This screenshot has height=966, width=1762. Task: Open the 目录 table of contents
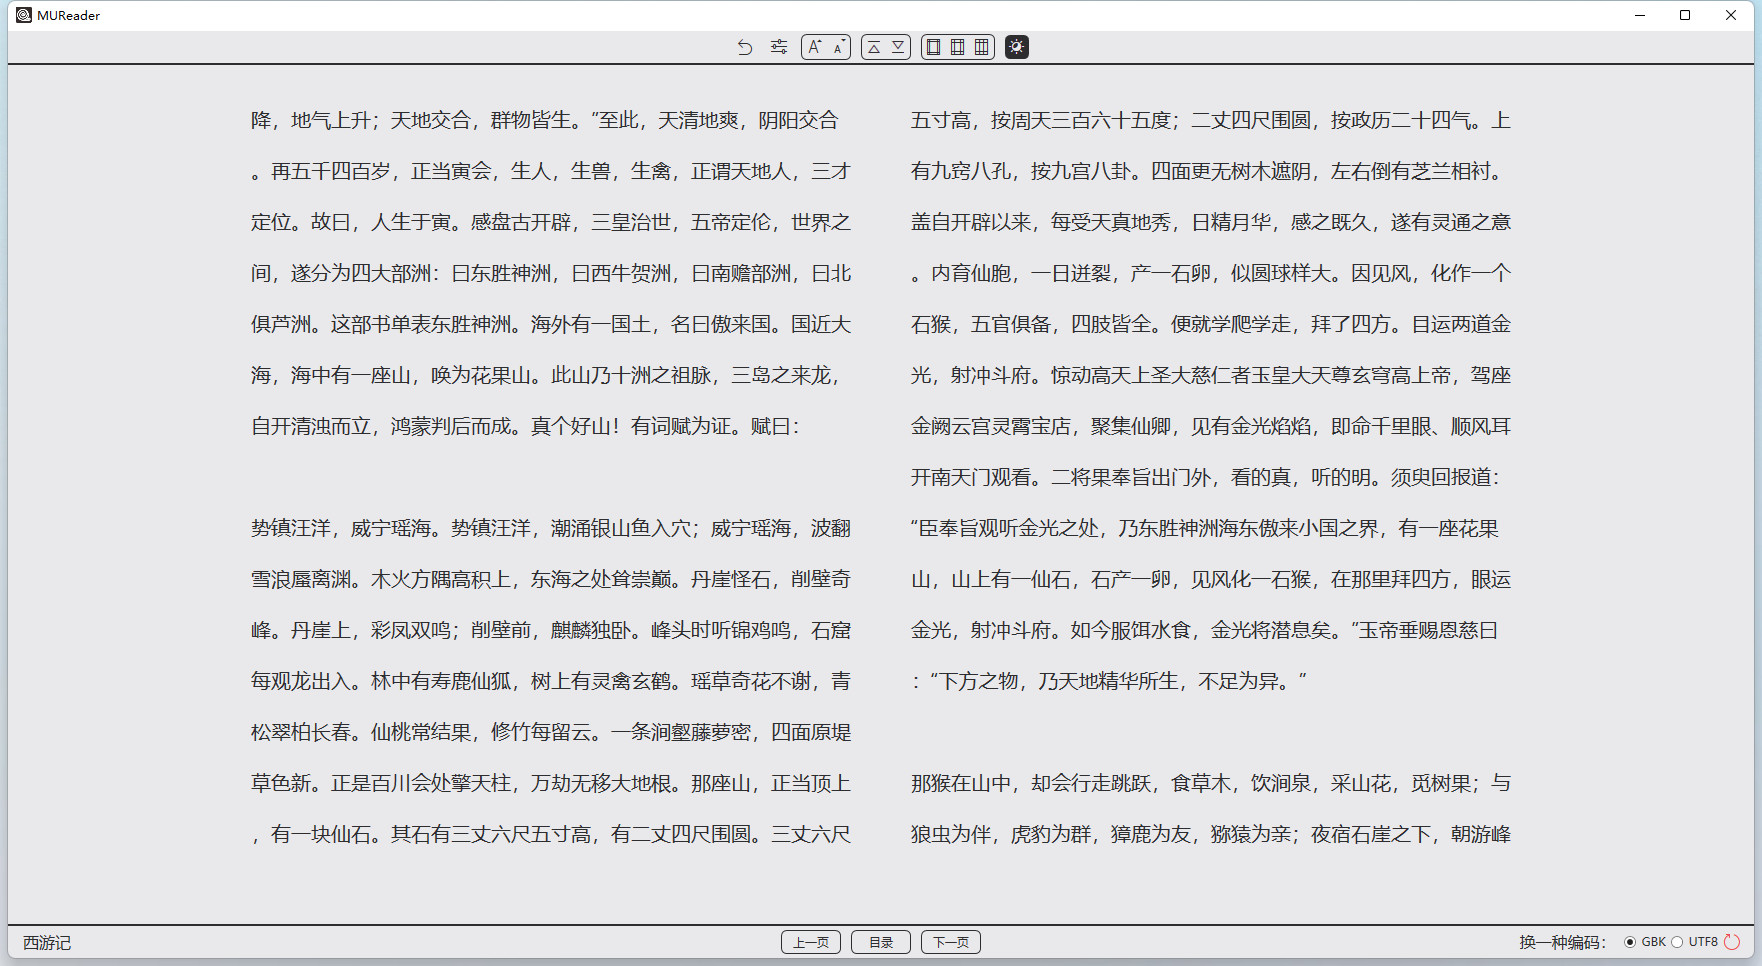(880, 941)
